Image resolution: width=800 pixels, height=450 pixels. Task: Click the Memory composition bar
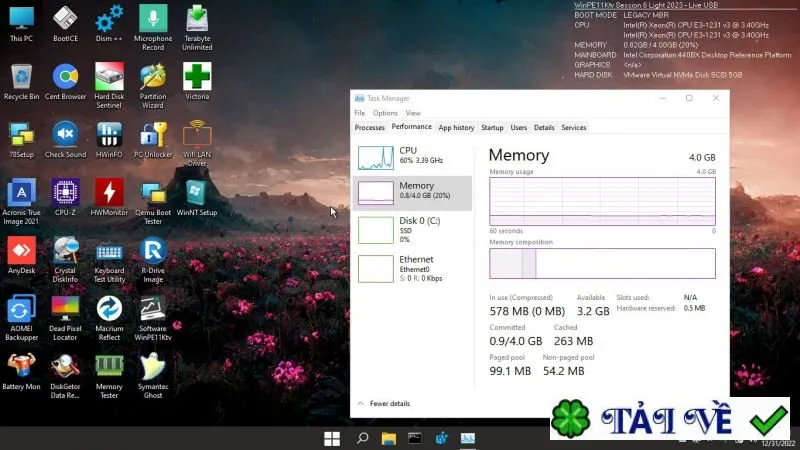pyautogui.click(x=602, y=263)
